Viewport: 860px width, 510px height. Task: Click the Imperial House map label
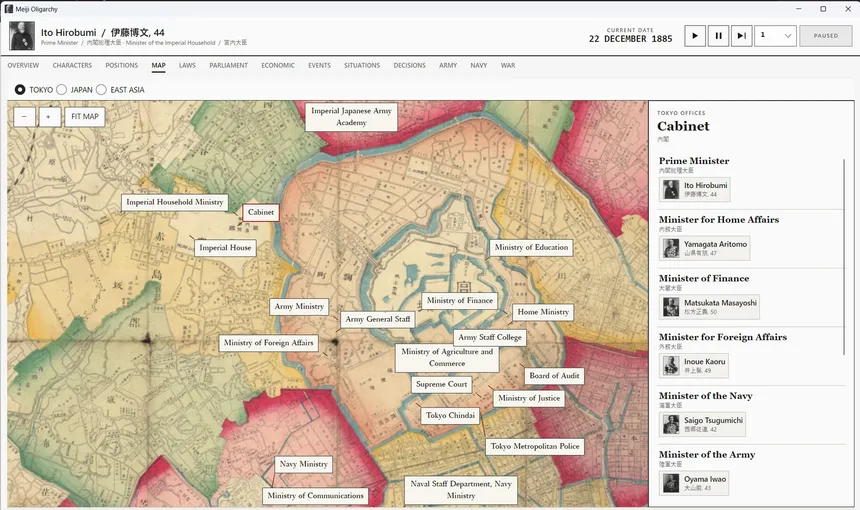click(225, 248)
